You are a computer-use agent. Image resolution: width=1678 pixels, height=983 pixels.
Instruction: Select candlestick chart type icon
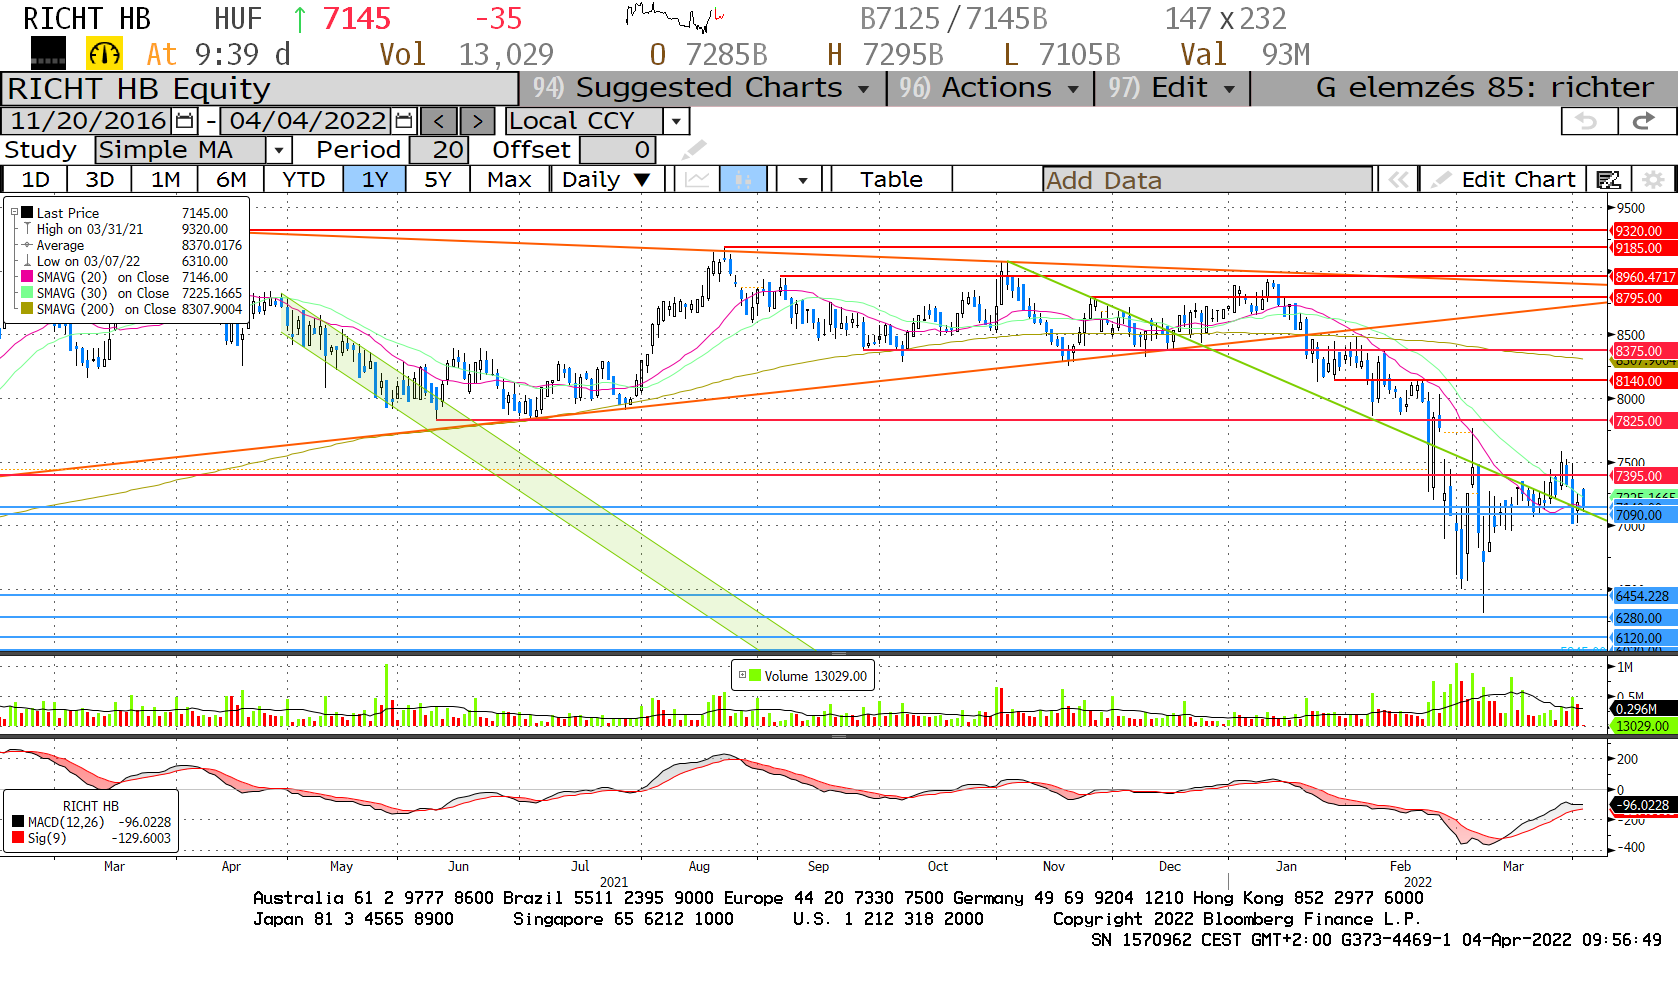[x=743, y=180]
